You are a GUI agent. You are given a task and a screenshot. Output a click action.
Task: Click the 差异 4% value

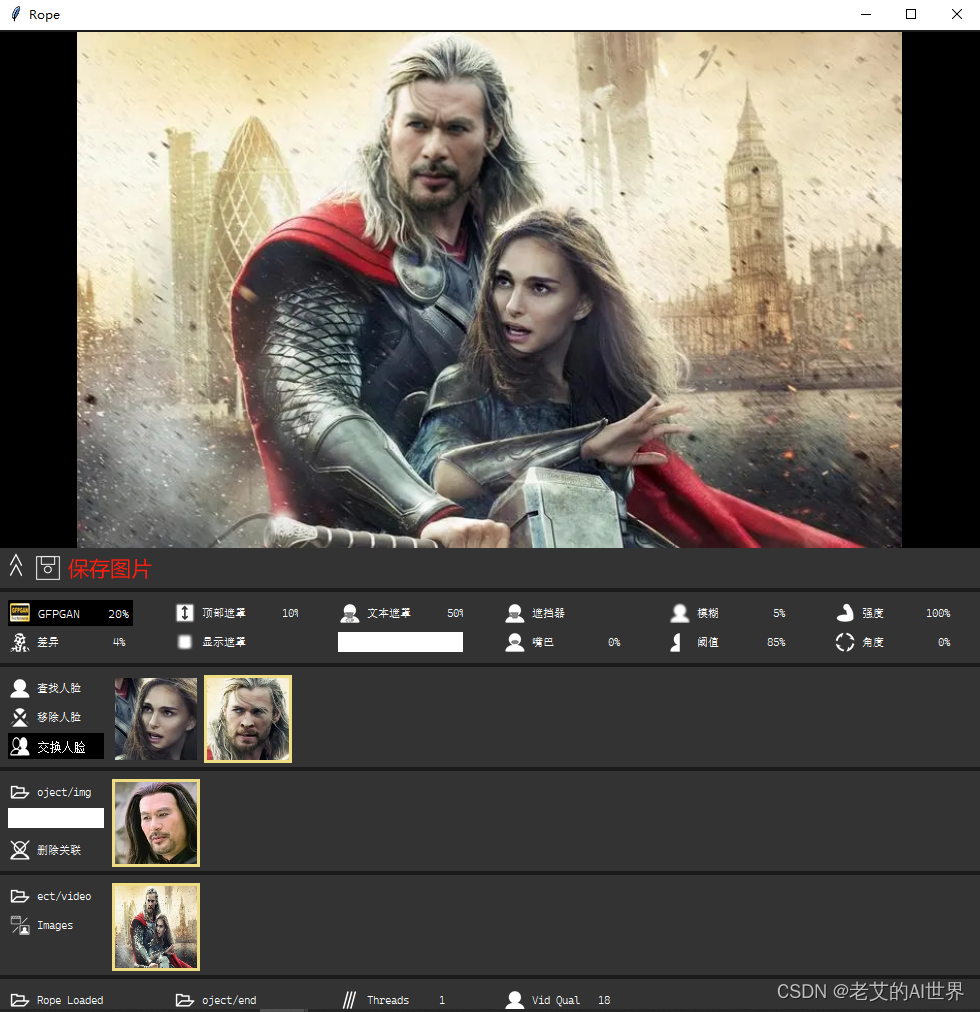(119, 642)
